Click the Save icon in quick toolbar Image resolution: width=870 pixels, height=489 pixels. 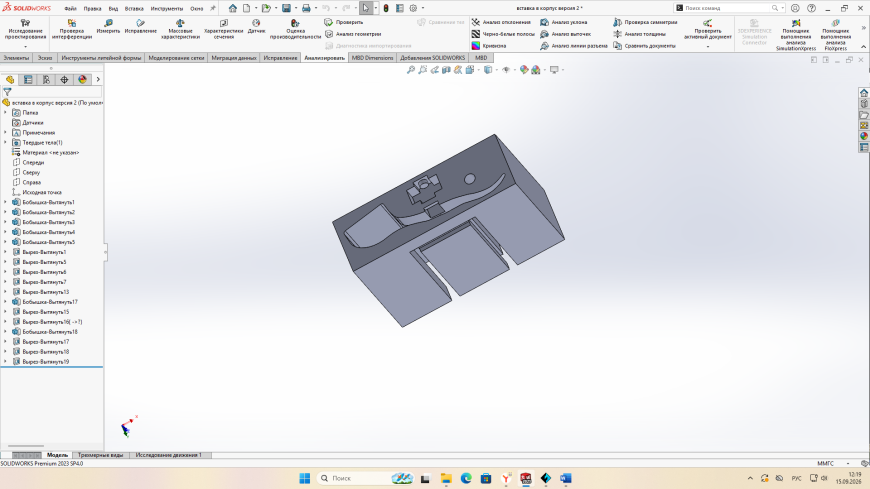(x=286, y=8)
